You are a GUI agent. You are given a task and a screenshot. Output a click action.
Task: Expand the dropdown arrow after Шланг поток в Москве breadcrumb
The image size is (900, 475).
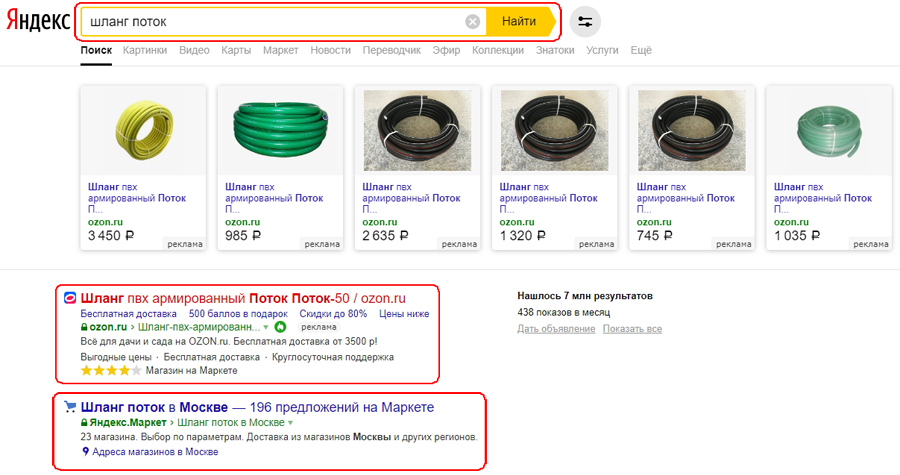[x=290, y=423]
